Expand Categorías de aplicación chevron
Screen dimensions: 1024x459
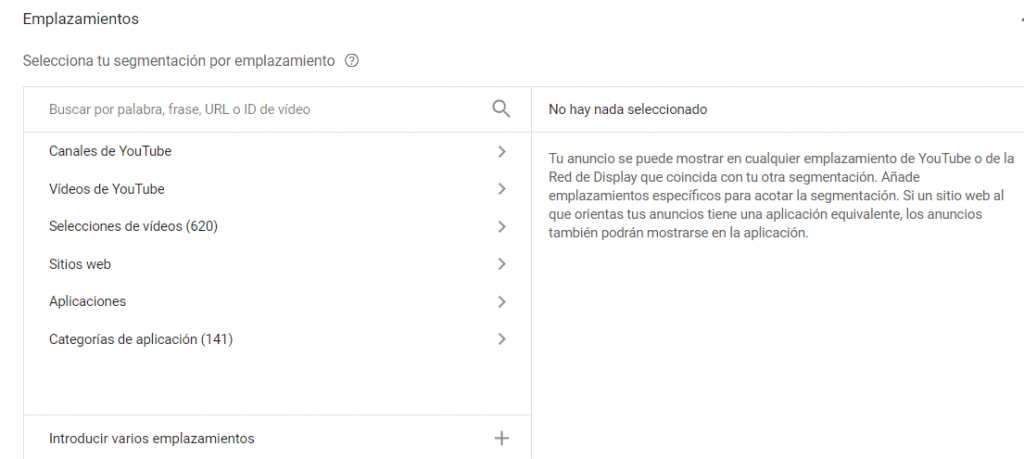pos(502,340)
